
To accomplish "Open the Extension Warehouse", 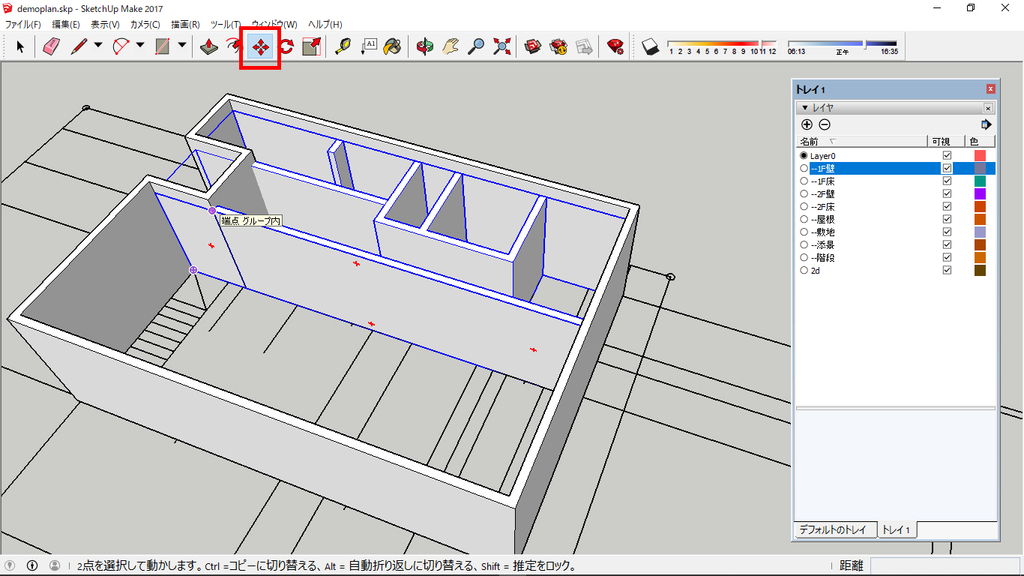I will coord(558,46).
